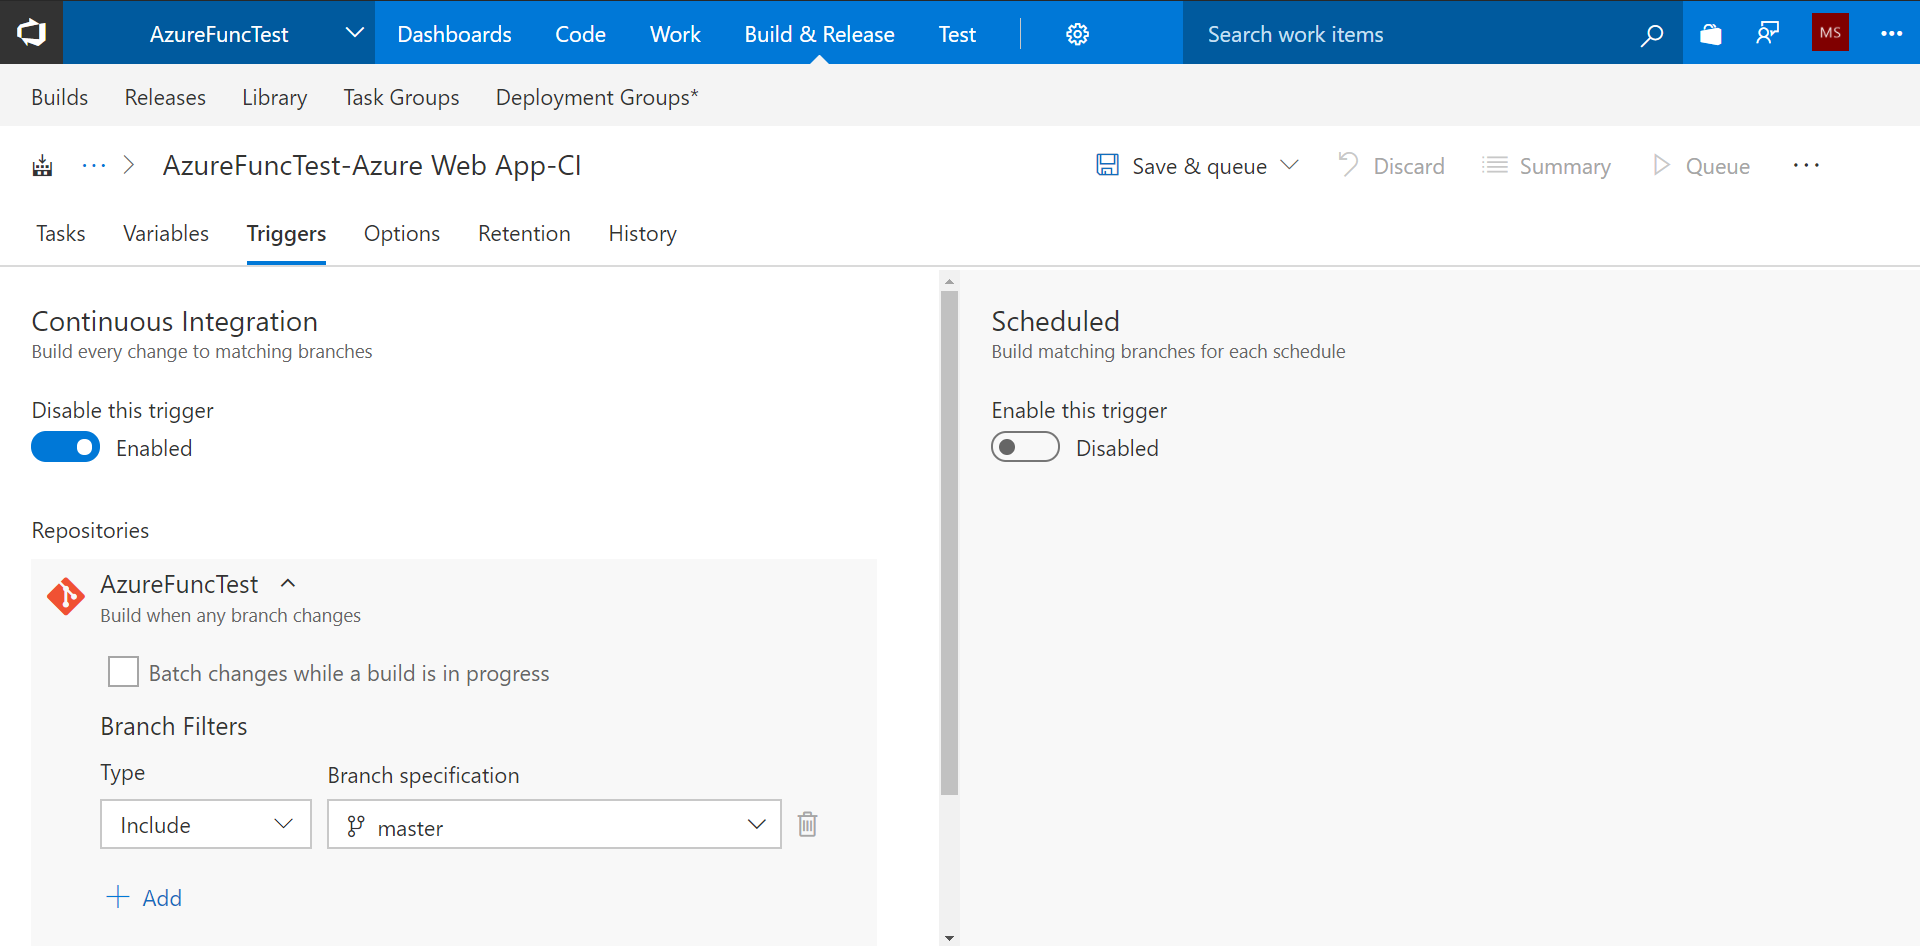Open Build & Release hub
Screen dimensions: 1920x946
(x=819, y=34)
